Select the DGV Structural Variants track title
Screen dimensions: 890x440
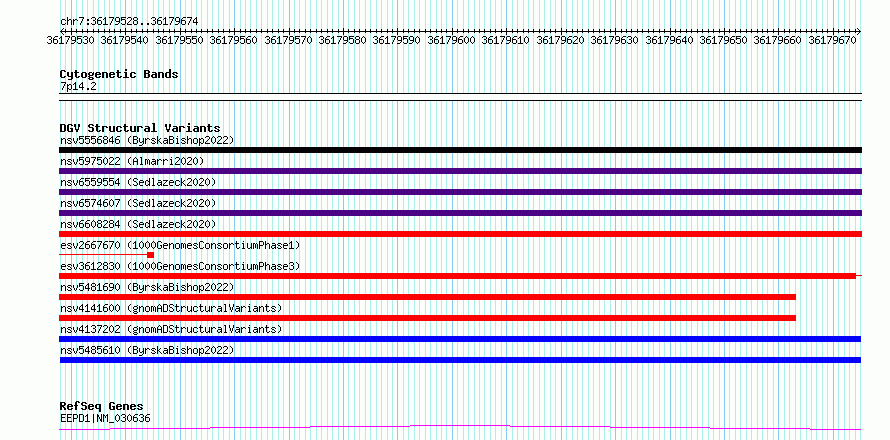[140, 128]
